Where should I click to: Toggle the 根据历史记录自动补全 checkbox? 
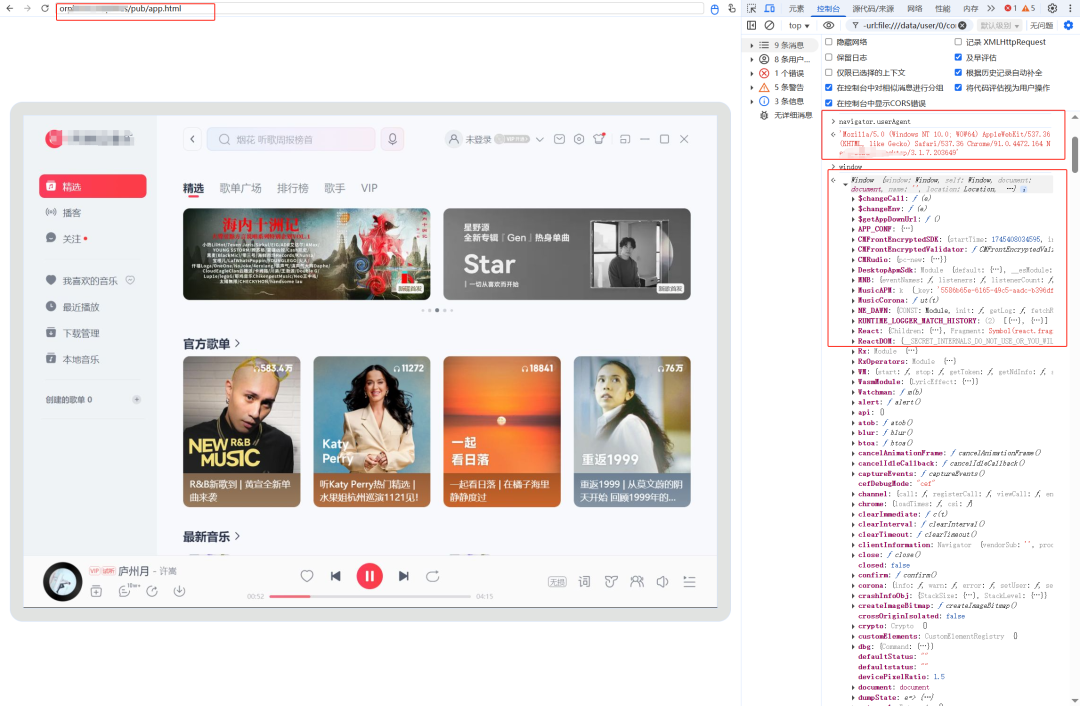coord(958,72)
